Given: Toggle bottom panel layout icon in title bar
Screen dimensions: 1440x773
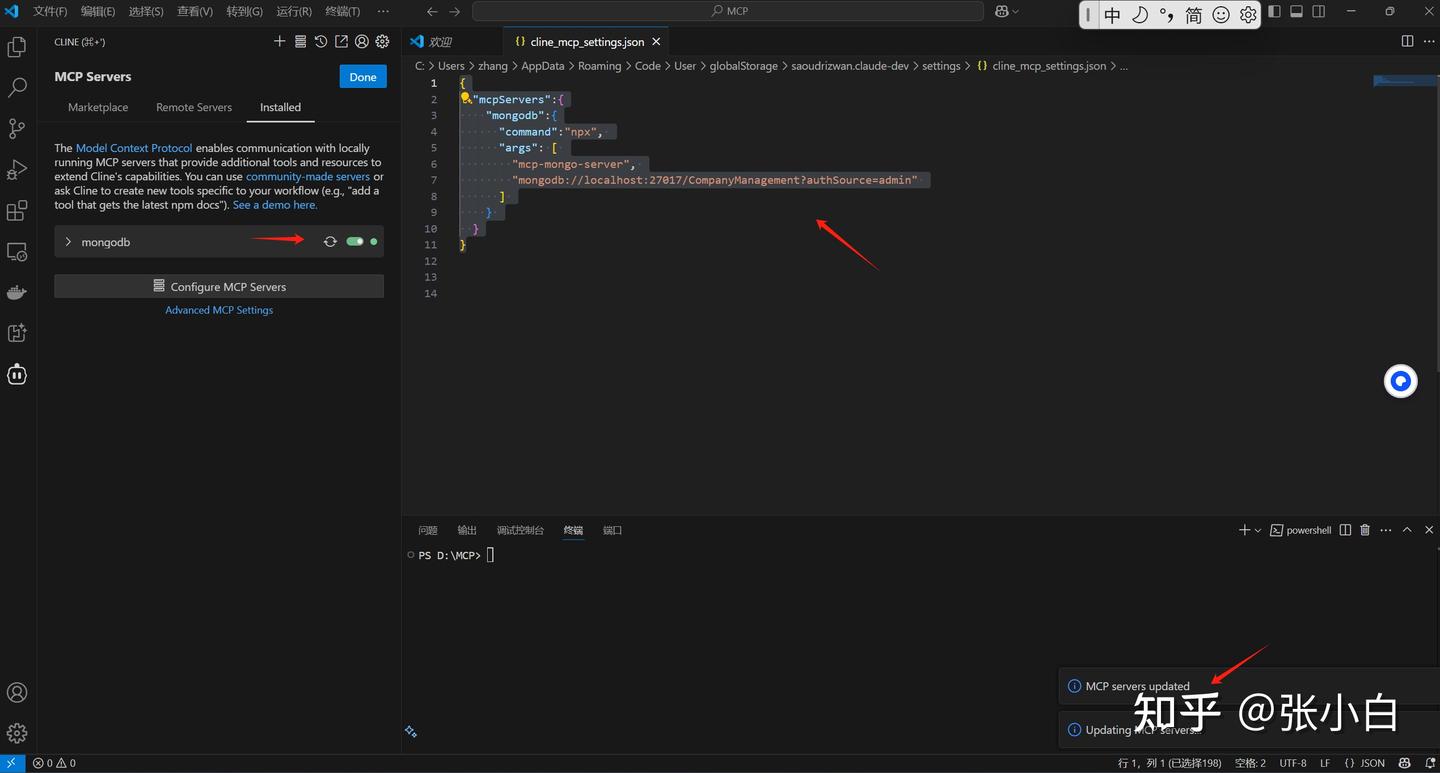Looking at the screenshot, I should pos(1297,12).
